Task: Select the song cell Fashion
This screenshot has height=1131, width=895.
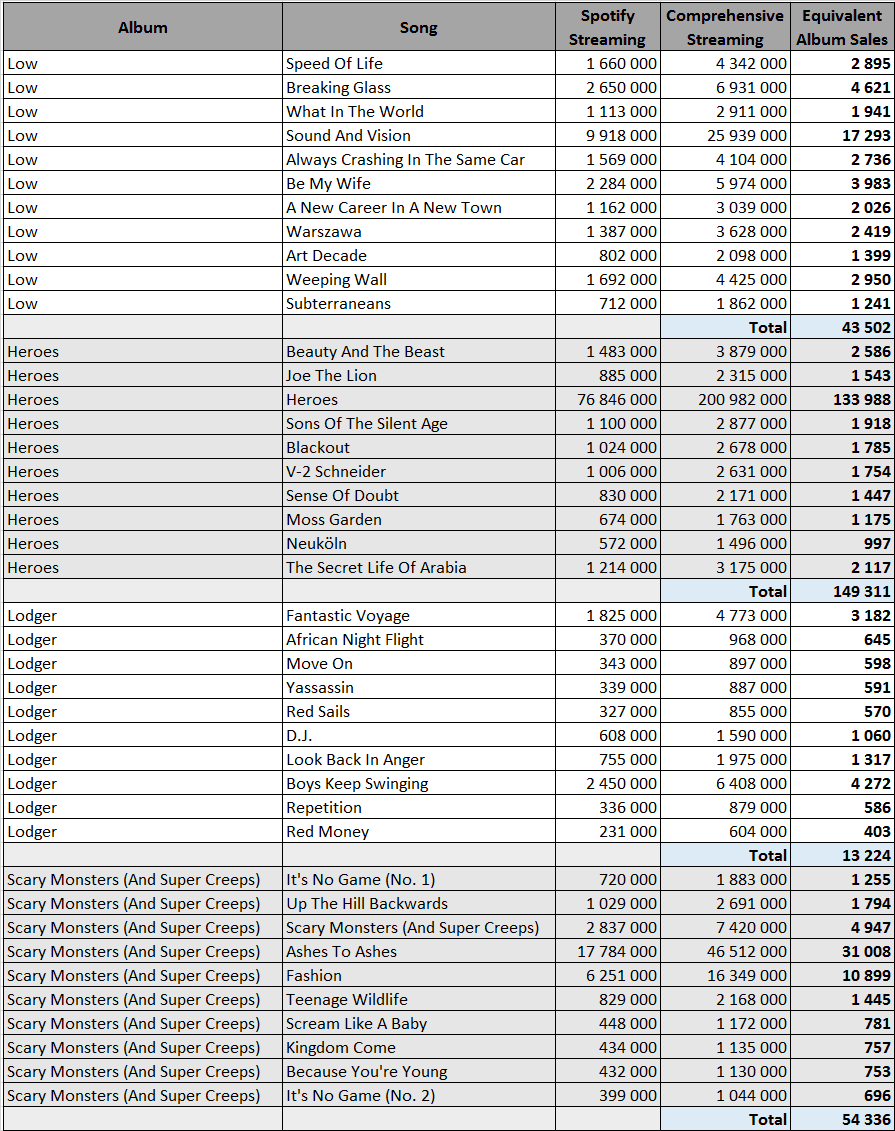Action: pos(419,975)
